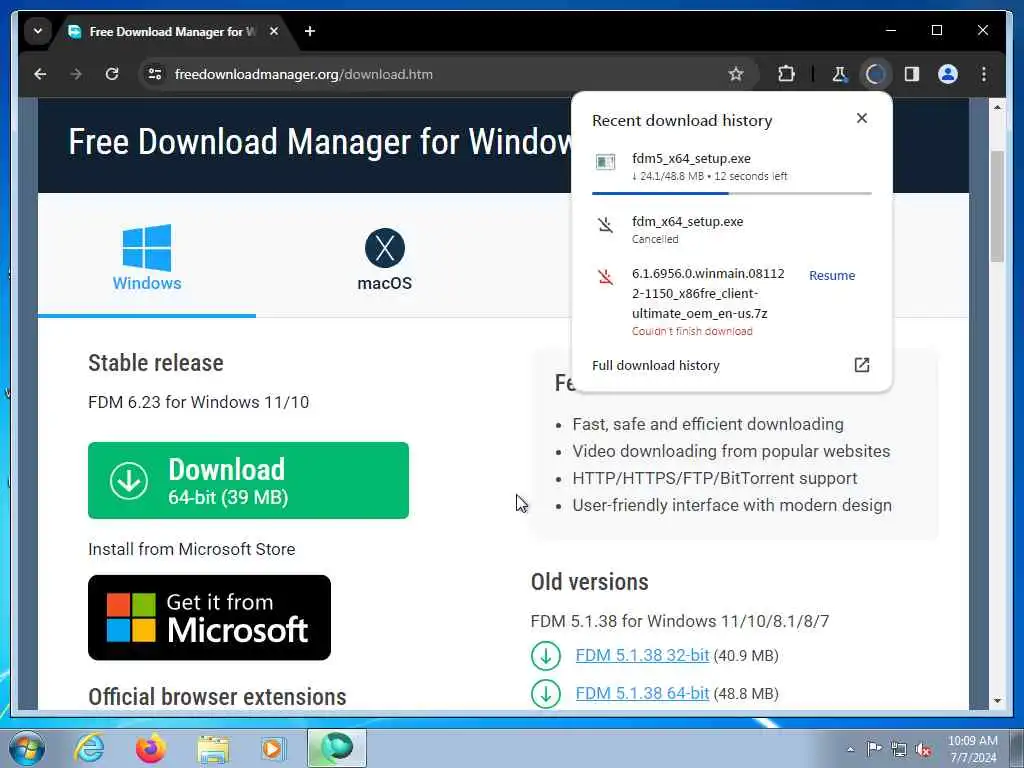Open the Extensions puzzle icon
Screen dimensions: 1024x768
click(x=786, y=74)
